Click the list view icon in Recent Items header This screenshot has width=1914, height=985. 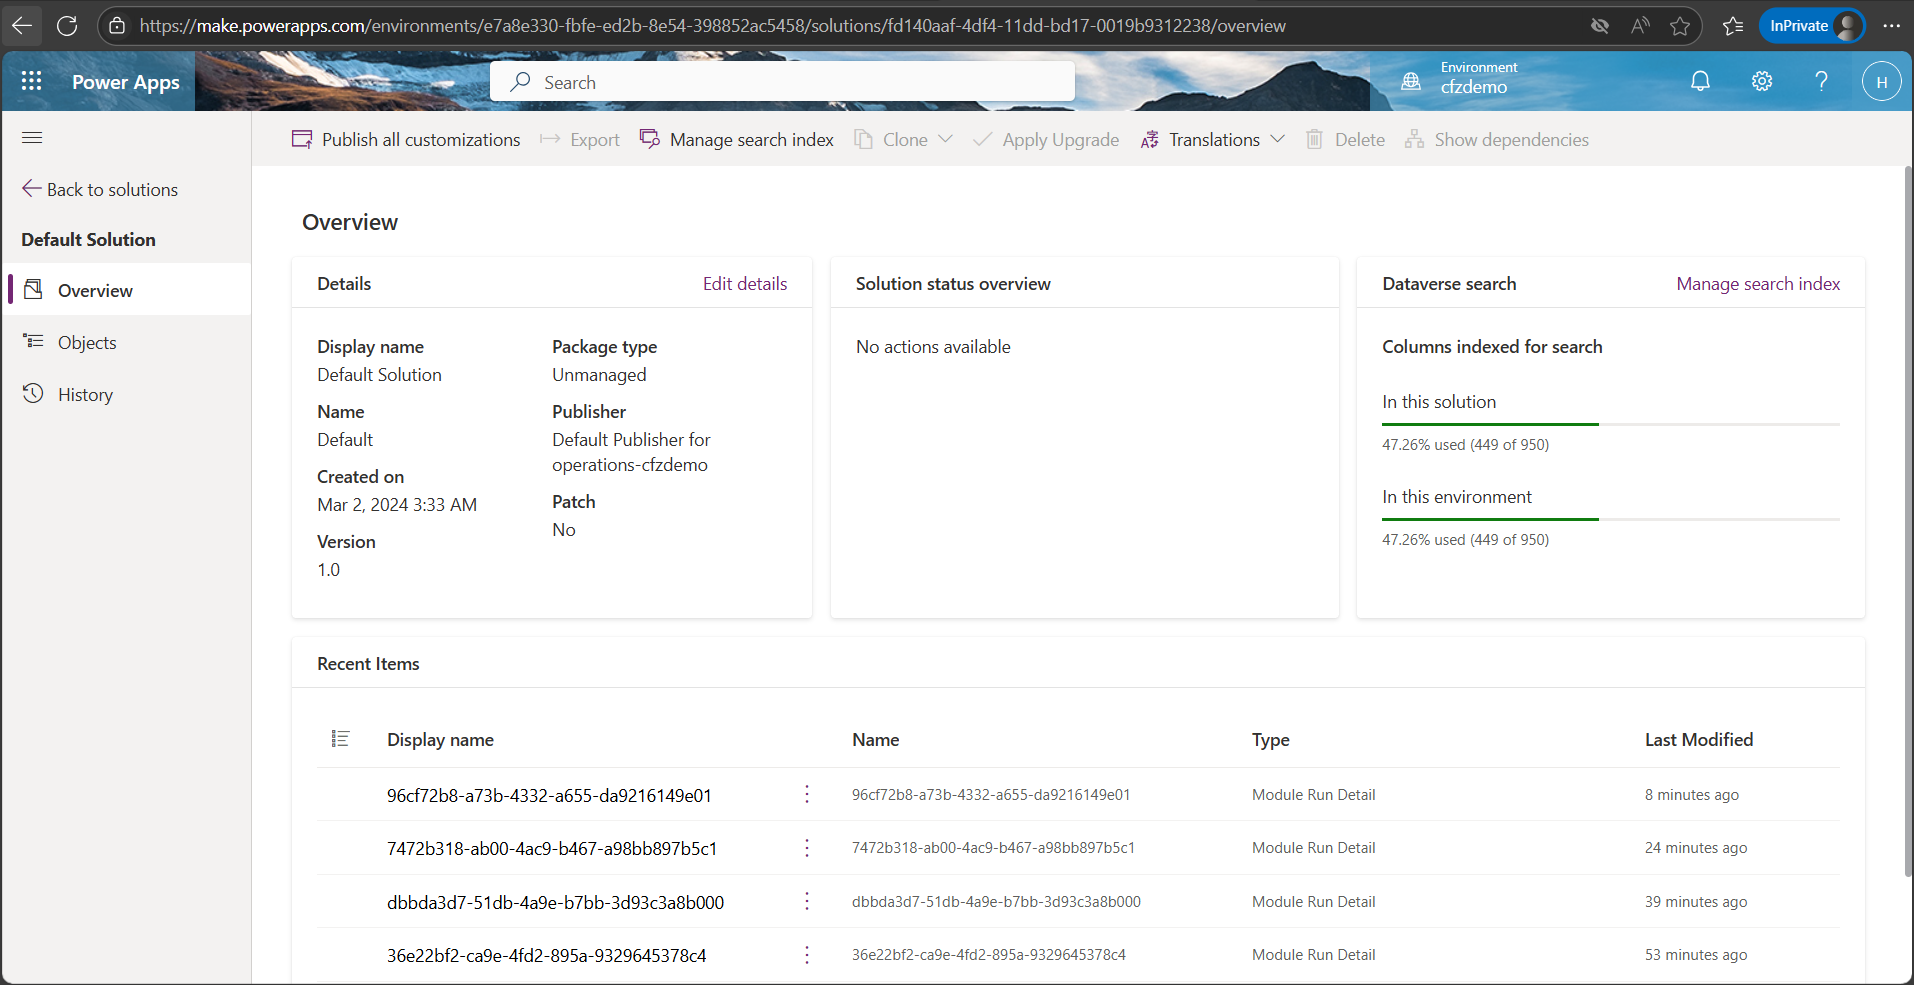pos(340,739)
